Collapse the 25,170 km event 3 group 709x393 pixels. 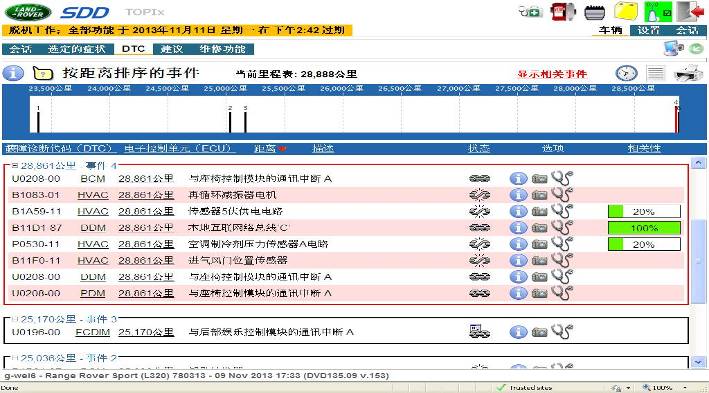coord(14,319)
